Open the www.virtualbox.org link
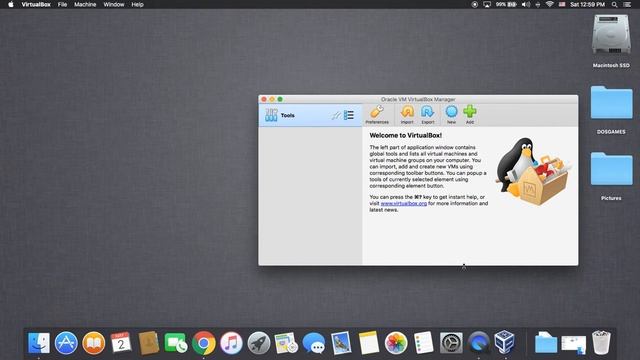This screenshot has height=360, width=640. (x=404, y=203)
